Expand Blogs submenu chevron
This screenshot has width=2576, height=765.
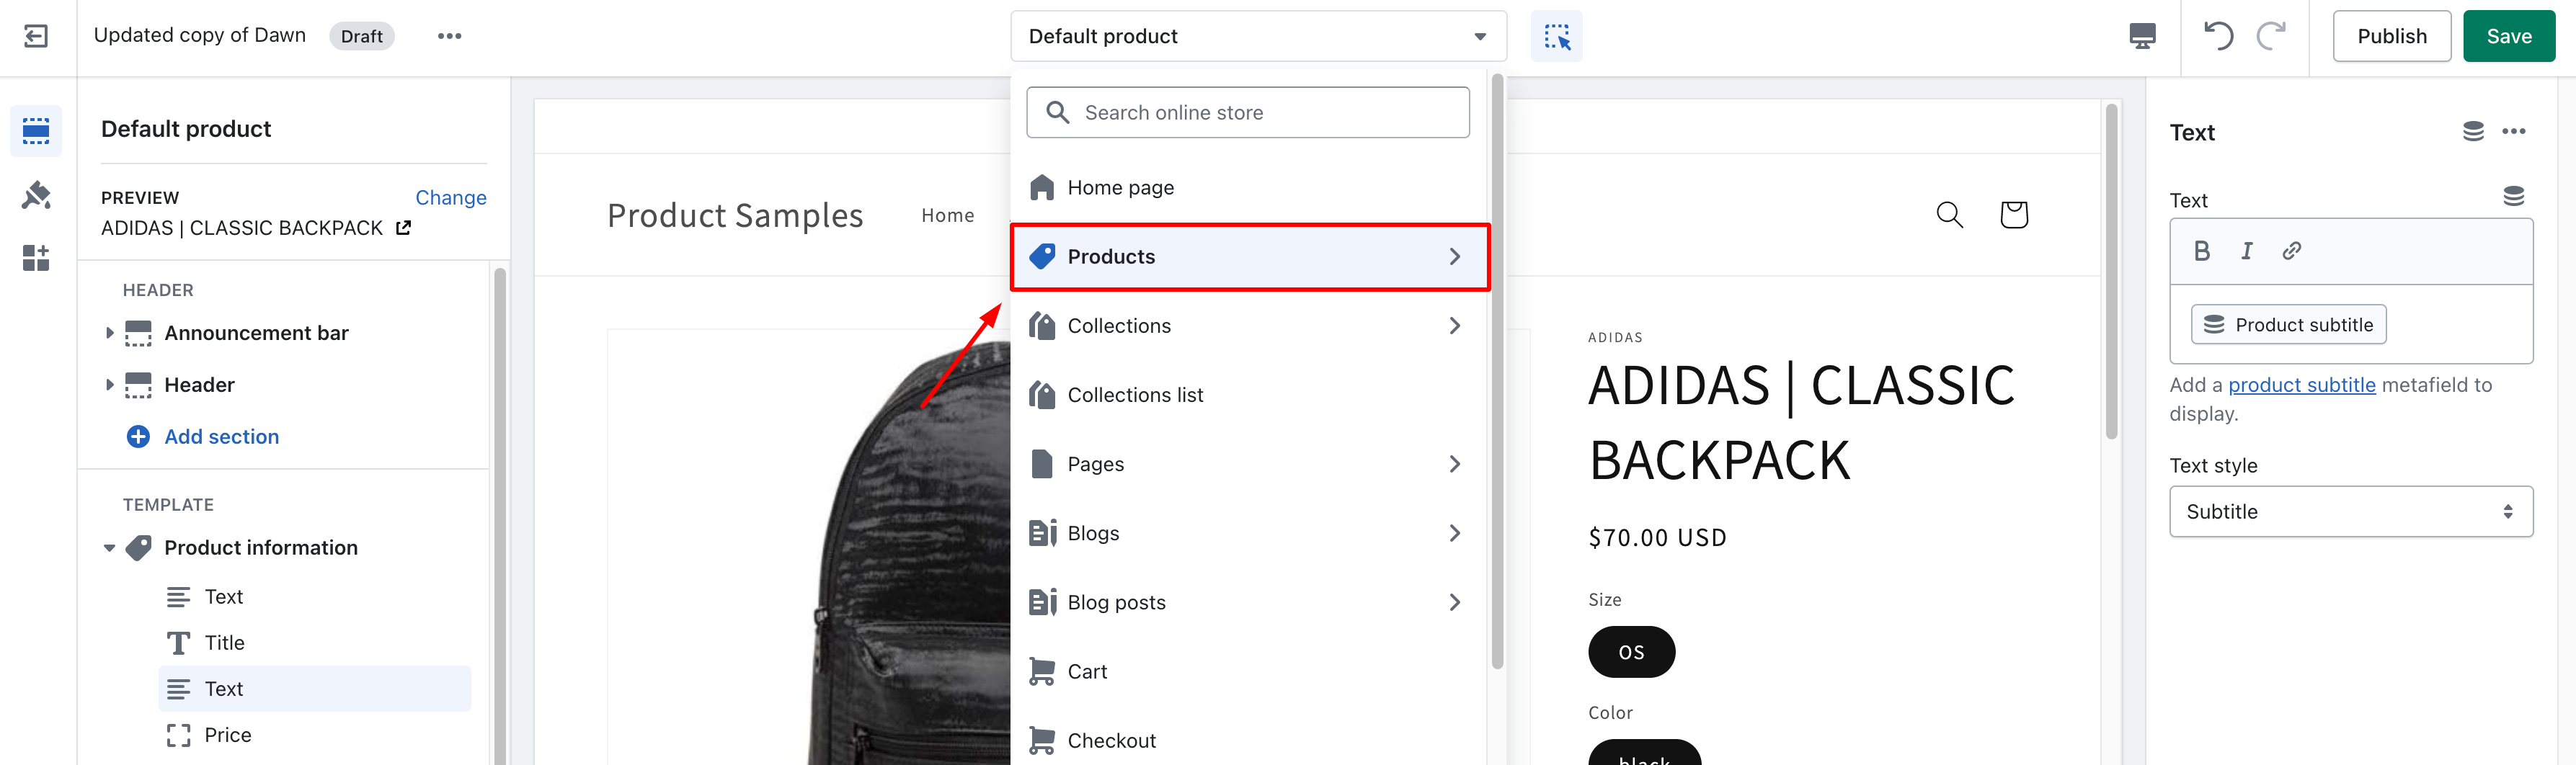[1454, 533]
